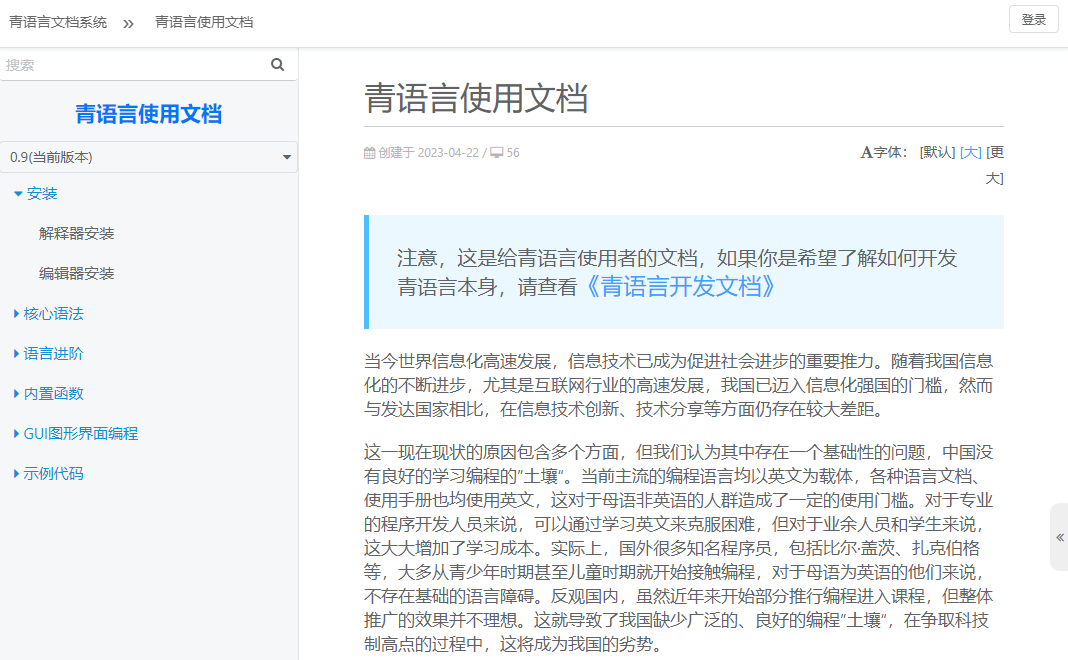Viewport: 1068px width, 660px height.
Task: Expand the GUI图形界面编程 section
Action: [76, 434]
